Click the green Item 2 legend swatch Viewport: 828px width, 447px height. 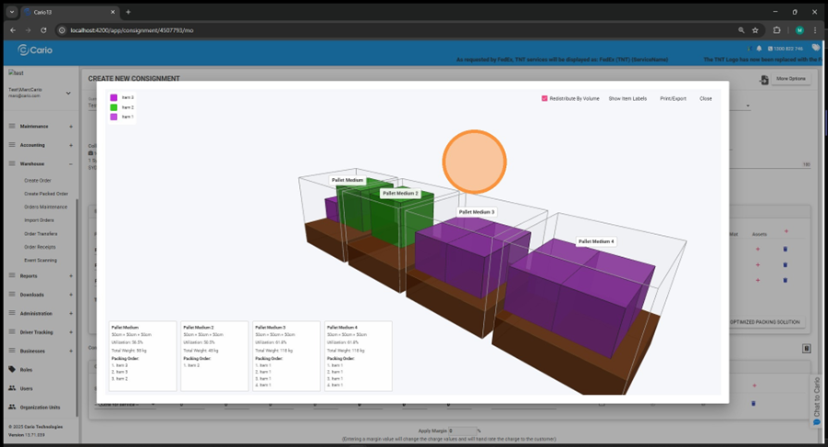coord(114,107)
